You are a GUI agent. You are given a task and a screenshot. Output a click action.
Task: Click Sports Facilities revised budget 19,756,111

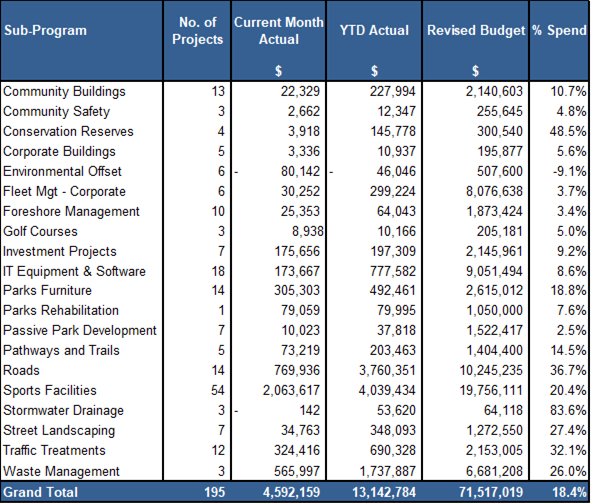491,391
